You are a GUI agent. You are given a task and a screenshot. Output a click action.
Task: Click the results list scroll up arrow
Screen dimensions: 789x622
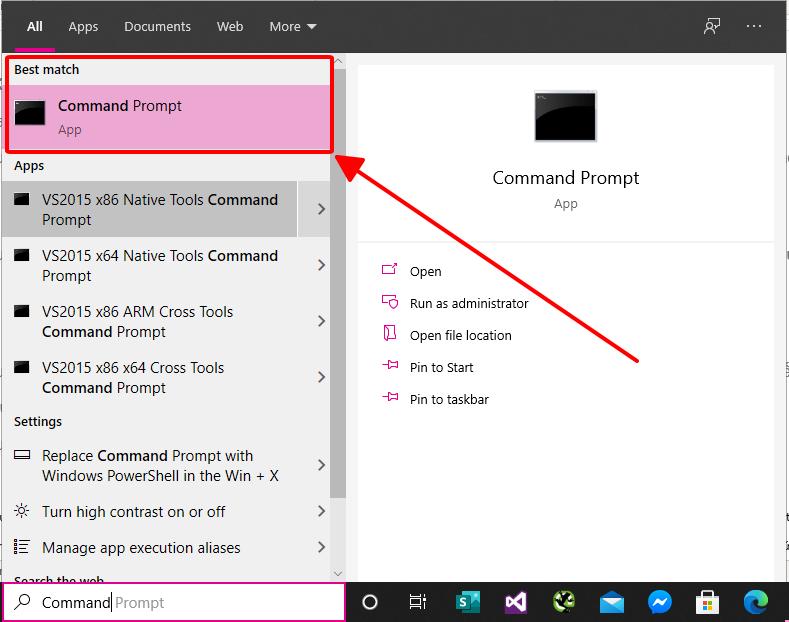(x=338, y=61)
